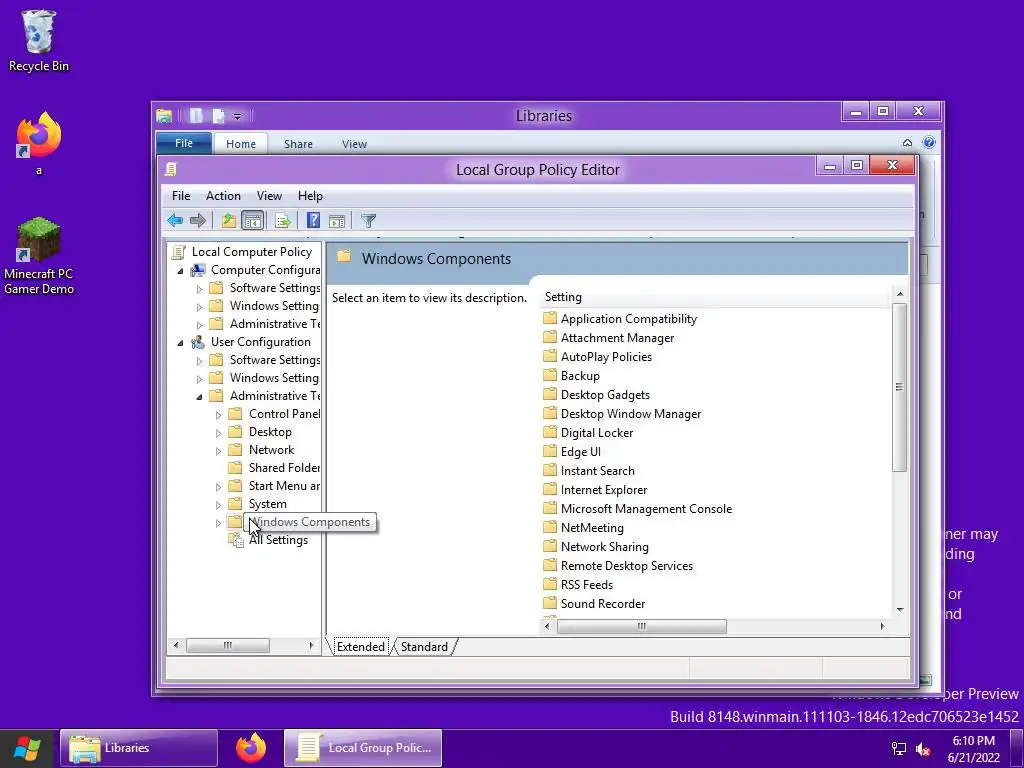Click scroll right arrow of tree pane
This screenshot has height=768, width=1024.
(312, 645)
